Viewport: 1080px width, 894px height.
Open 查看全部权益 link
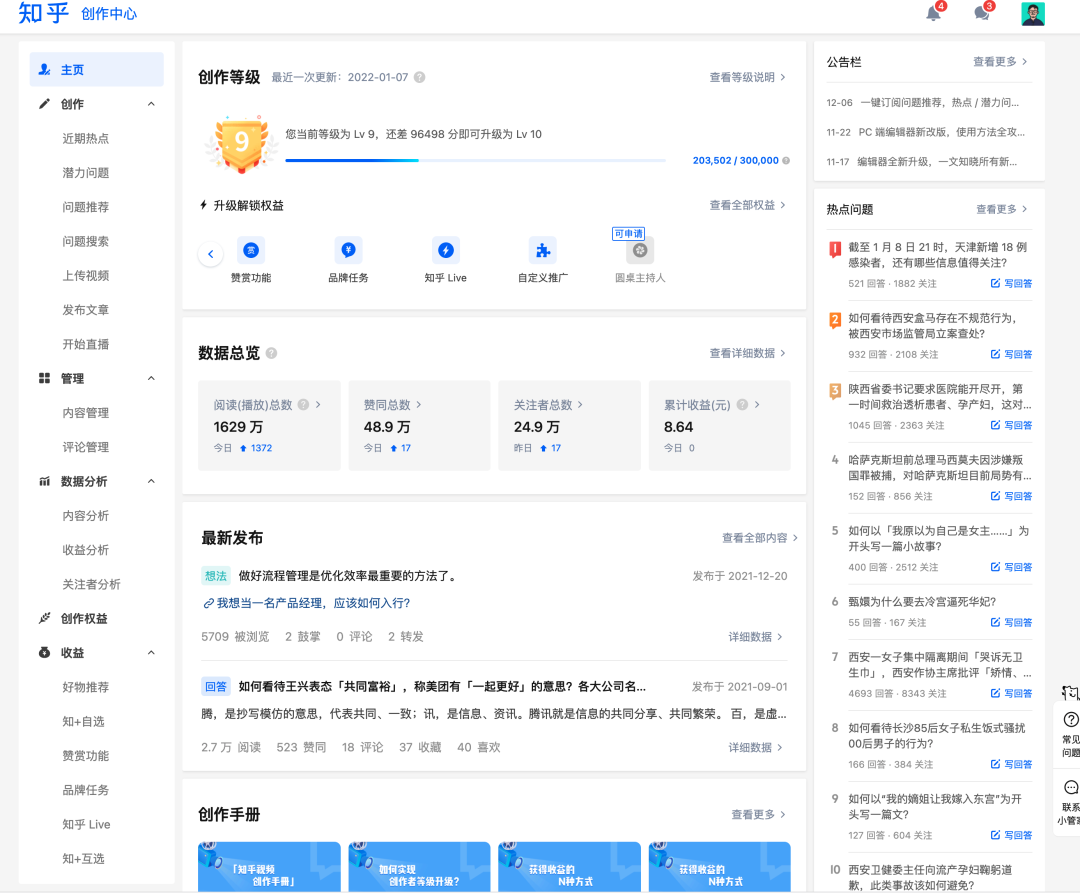(747, 205)
